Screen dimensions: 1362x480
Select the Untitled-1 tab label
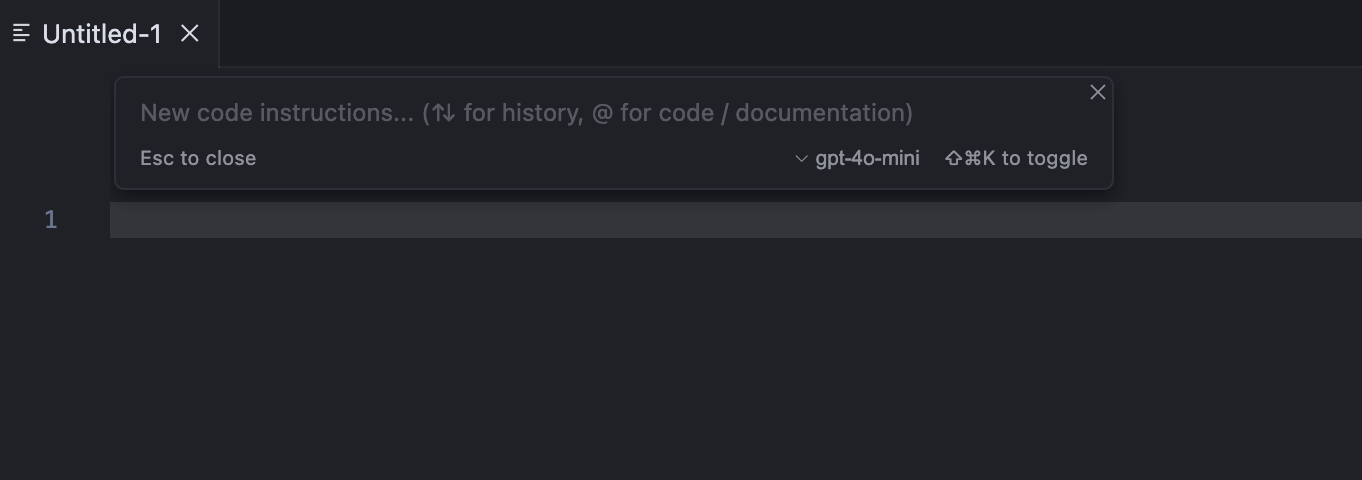click(x=102, y=34)
